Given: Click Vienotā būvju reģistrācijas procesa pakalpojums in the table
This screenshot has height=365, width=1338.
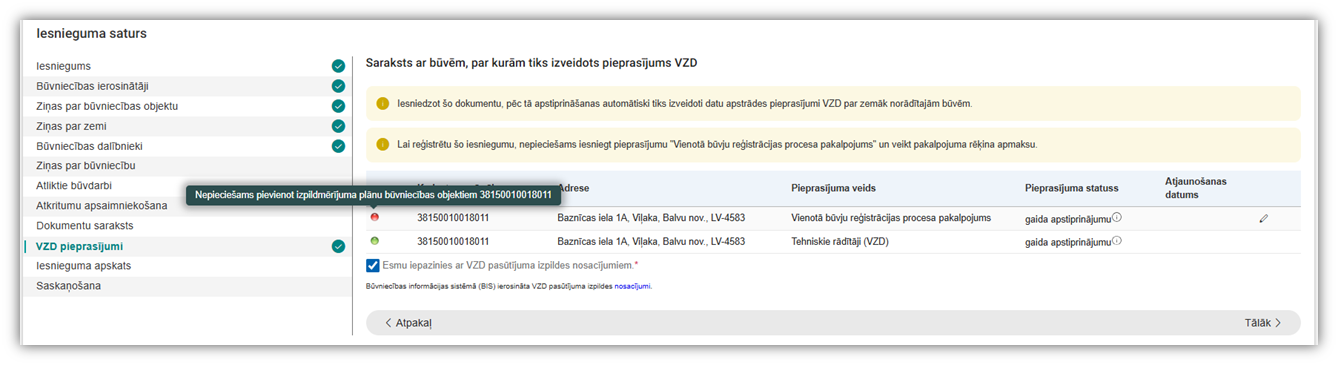Looking at the screenshot, I should pyautogui.click(x=891, y=217).
